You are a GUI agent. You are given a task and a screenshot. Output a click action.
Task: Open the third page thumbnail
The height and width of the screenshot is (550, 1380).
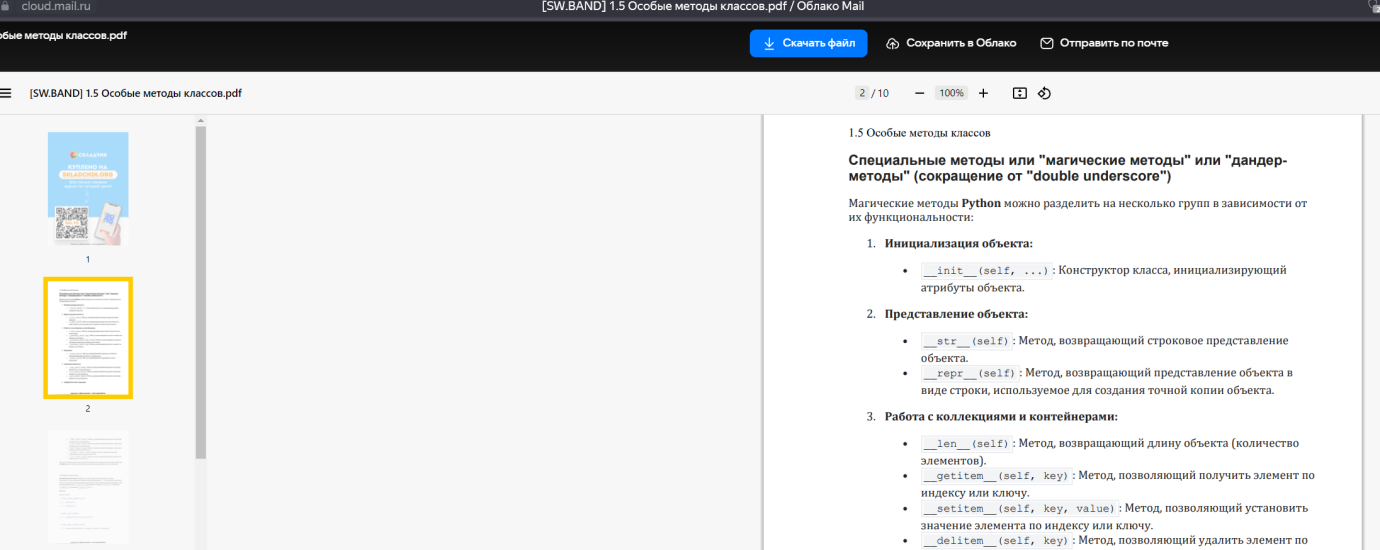88,488
